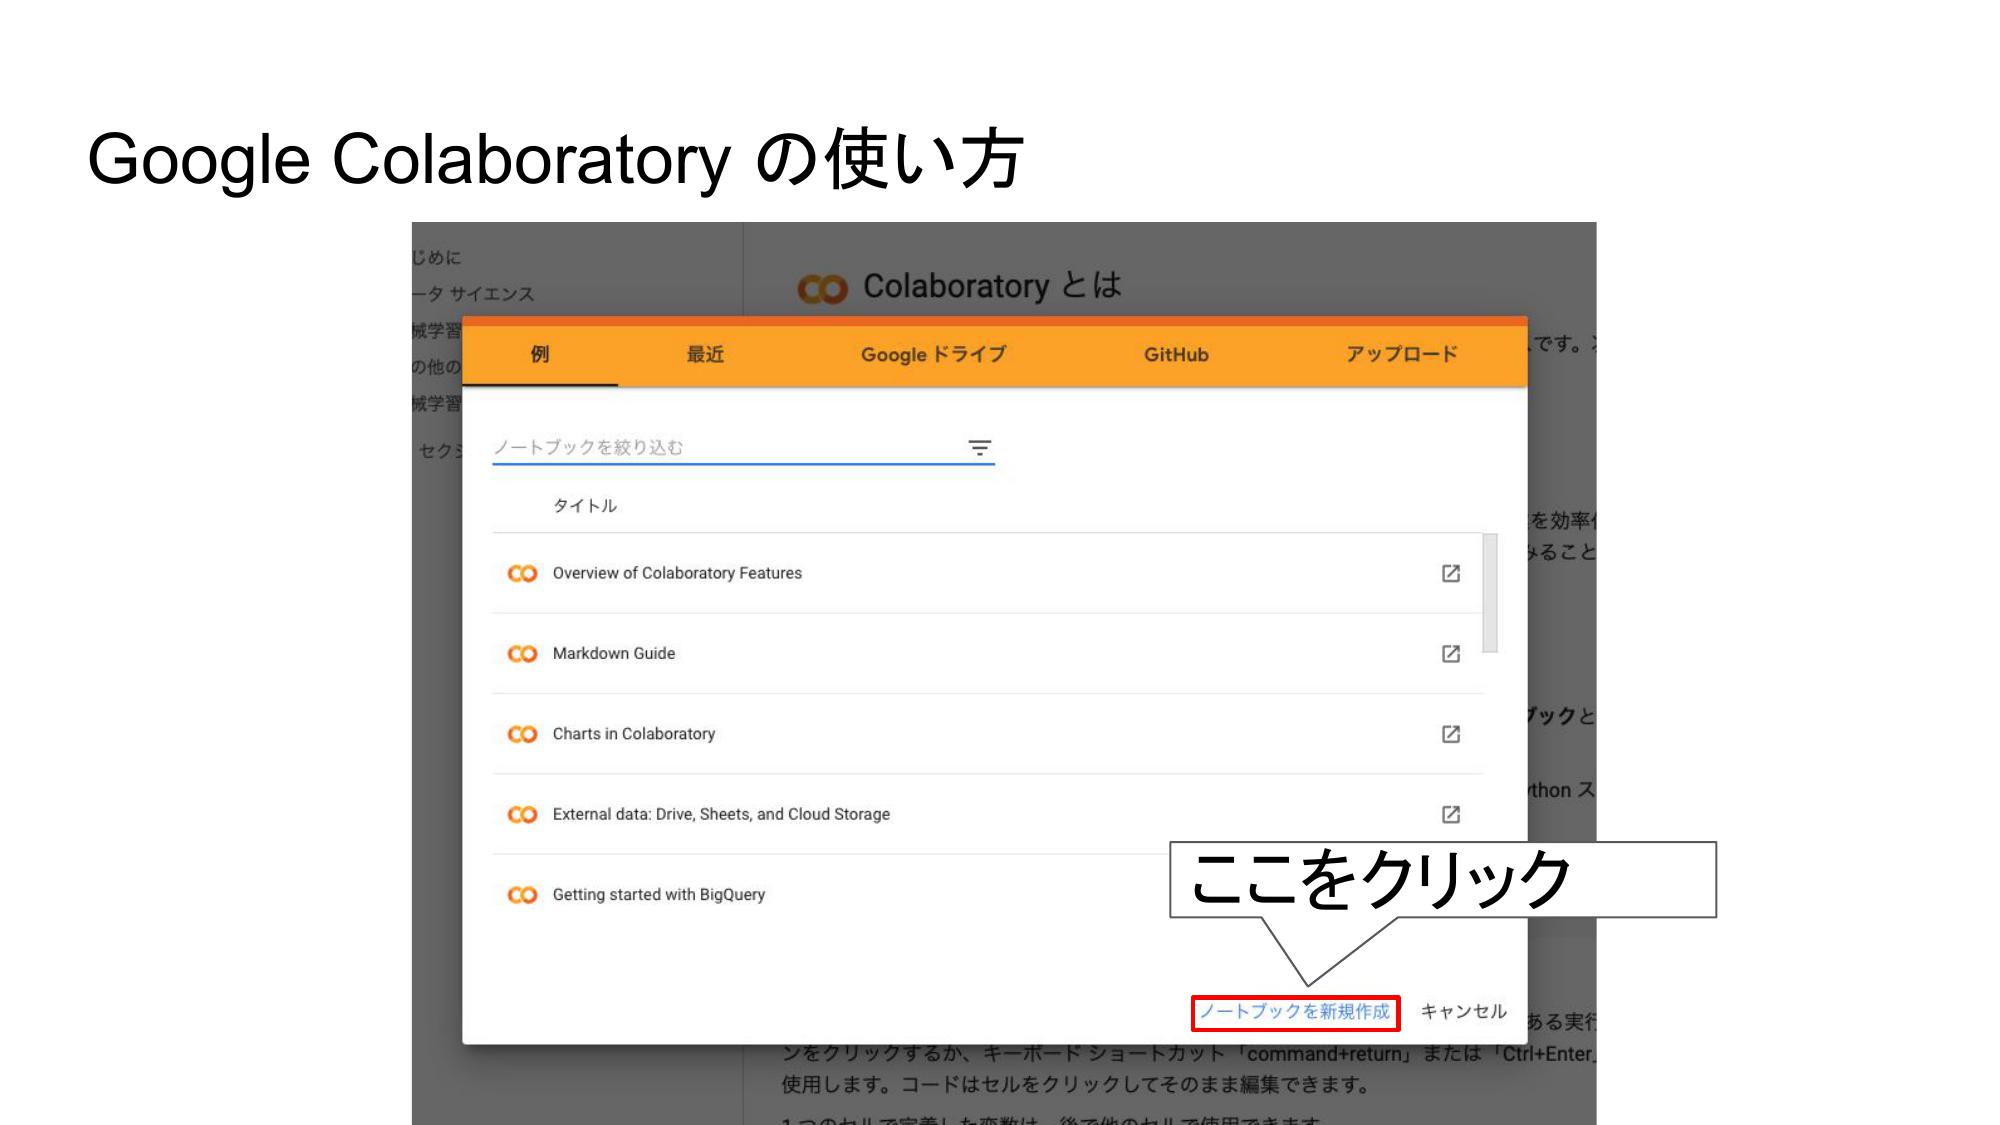Open Getting started with BigQuery notebook
The width and height of the screenshot is (2000, 1125).
point(659,894)
